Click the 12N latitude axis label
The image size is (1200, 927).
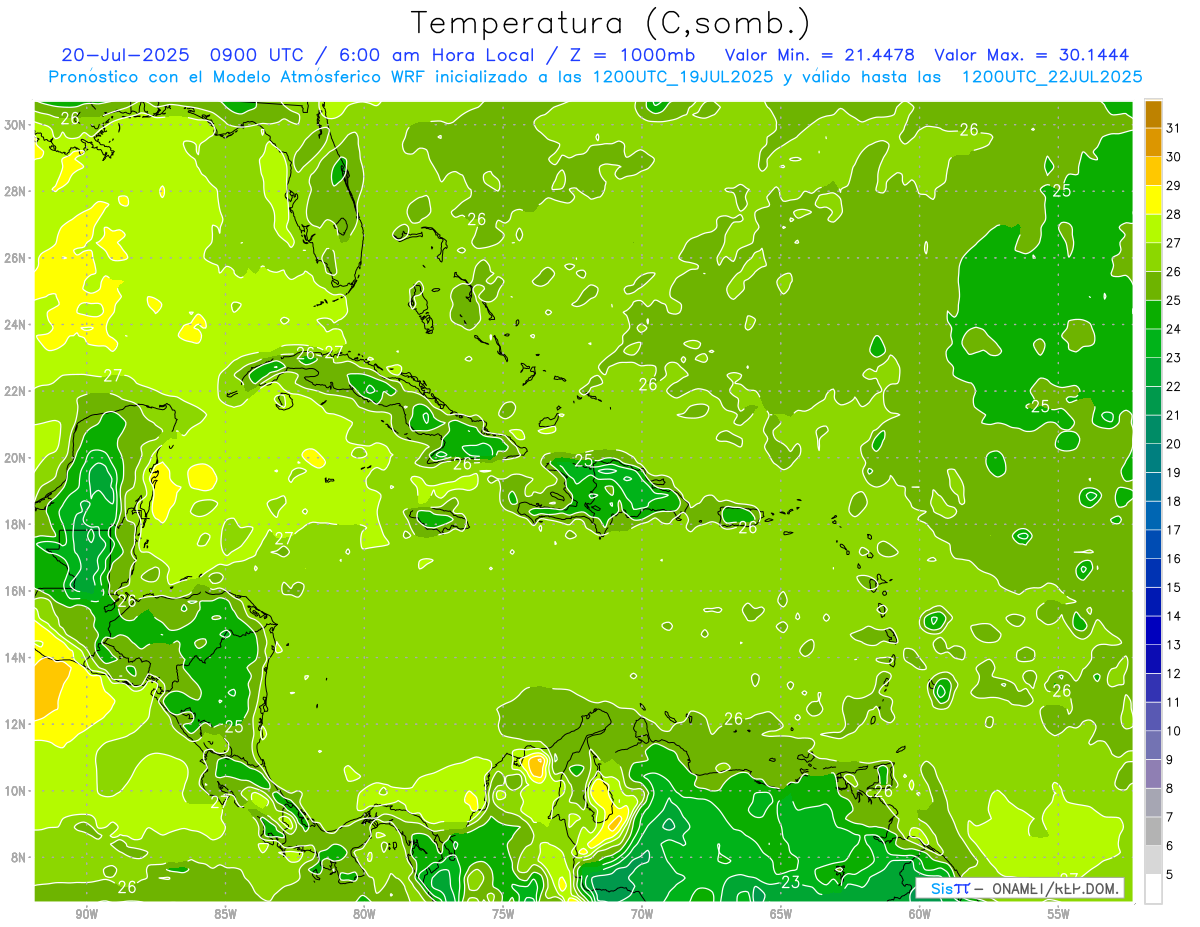(16, 724)
